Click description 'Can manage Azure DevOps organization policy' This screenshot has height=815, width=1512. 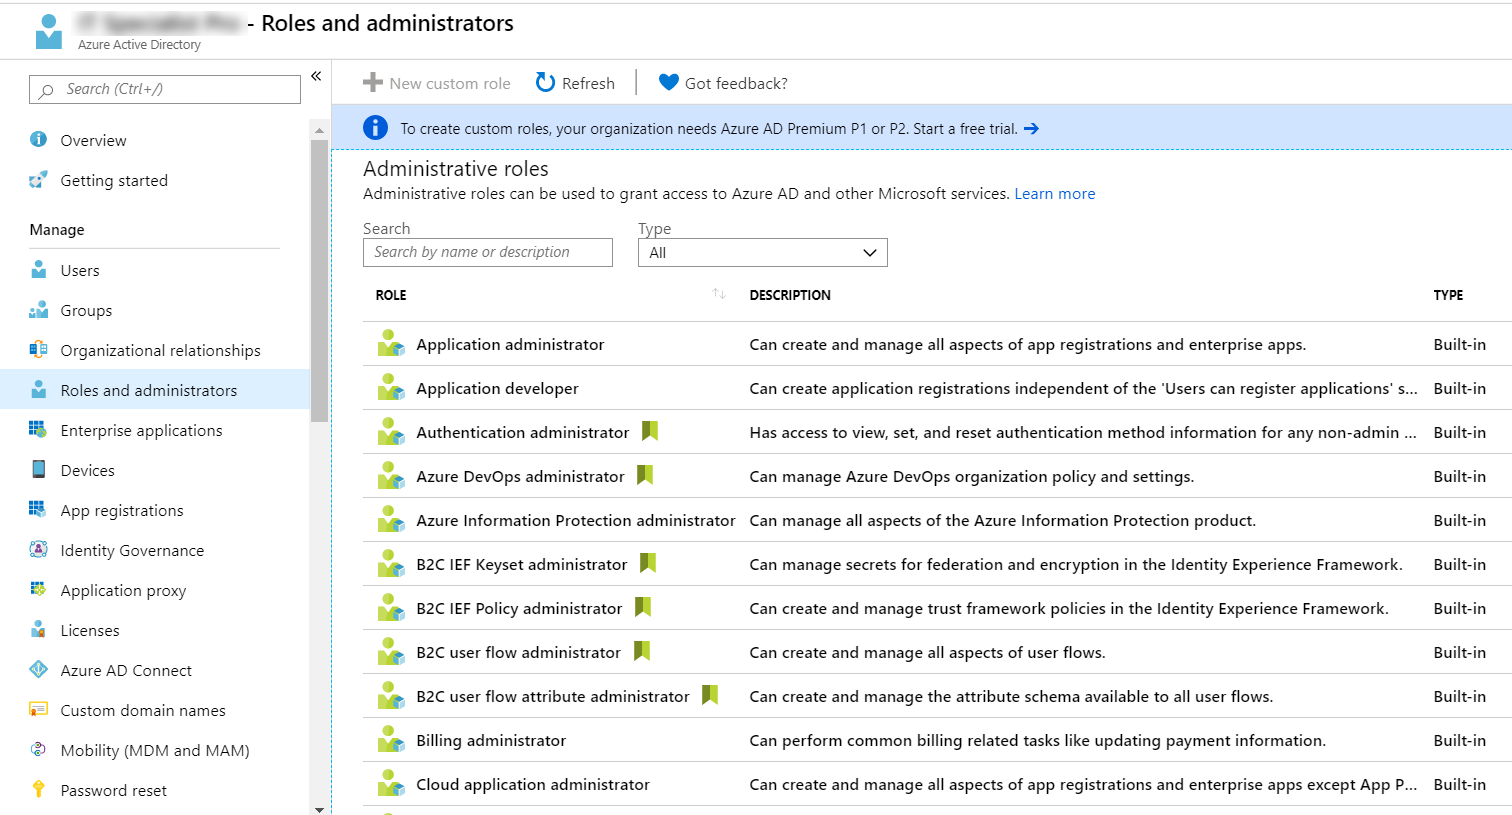click(971, 476)
